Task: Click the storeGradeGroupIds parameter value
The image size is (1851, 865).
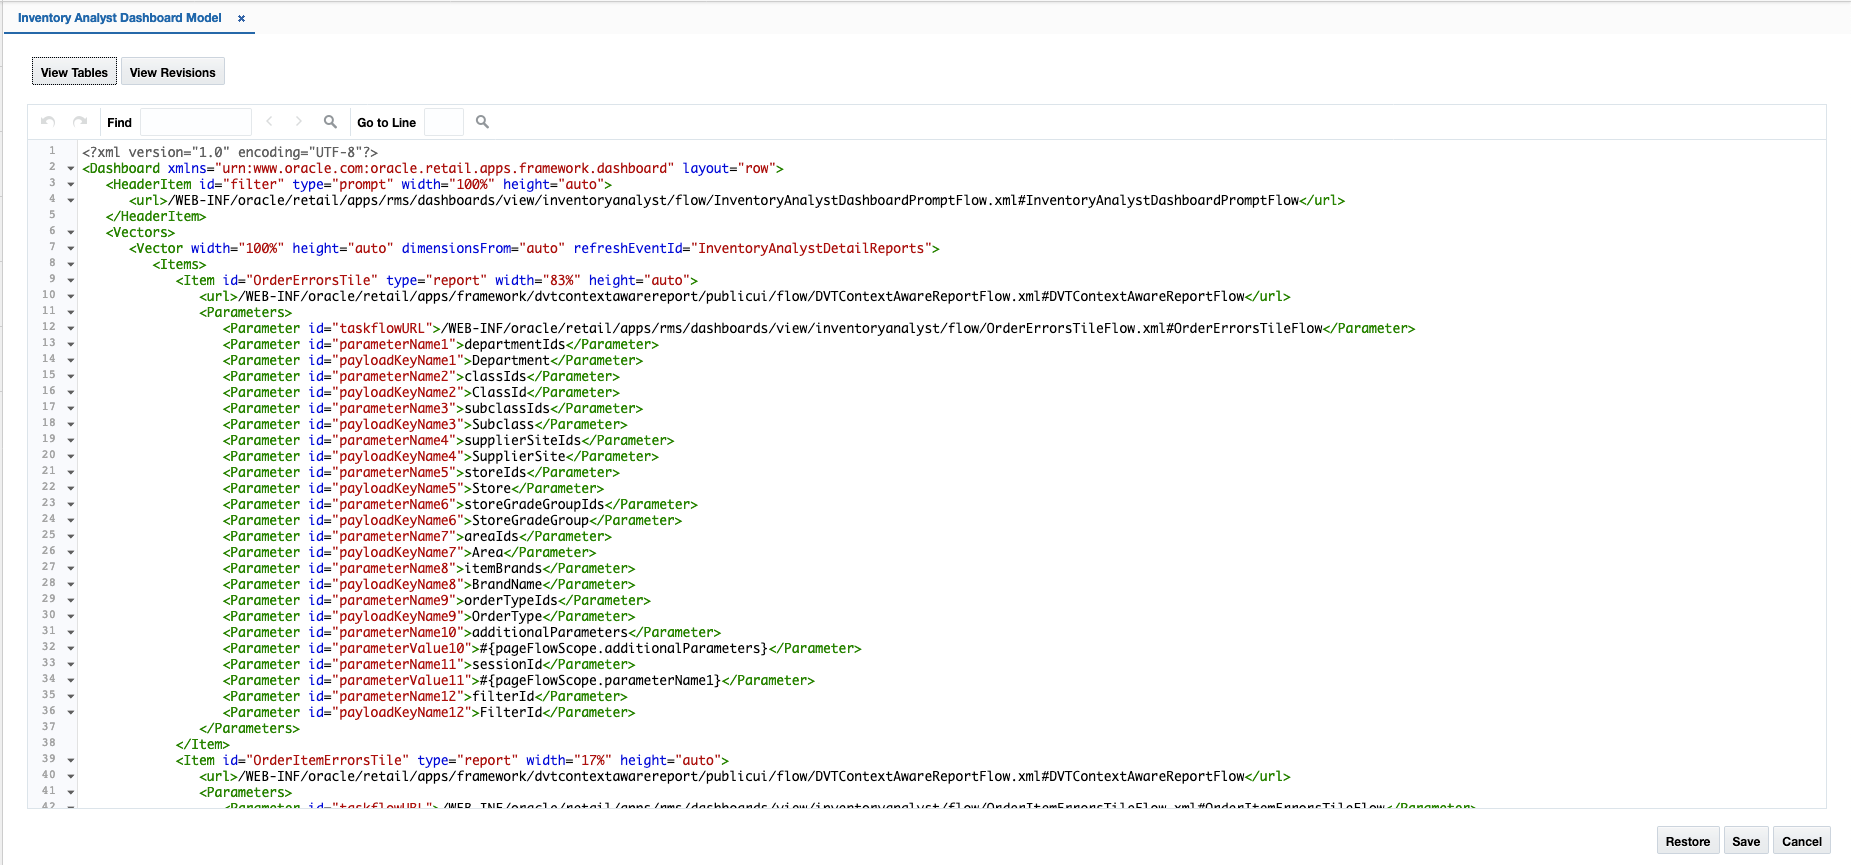Action: pyautogui.click(x=534, y=504)
